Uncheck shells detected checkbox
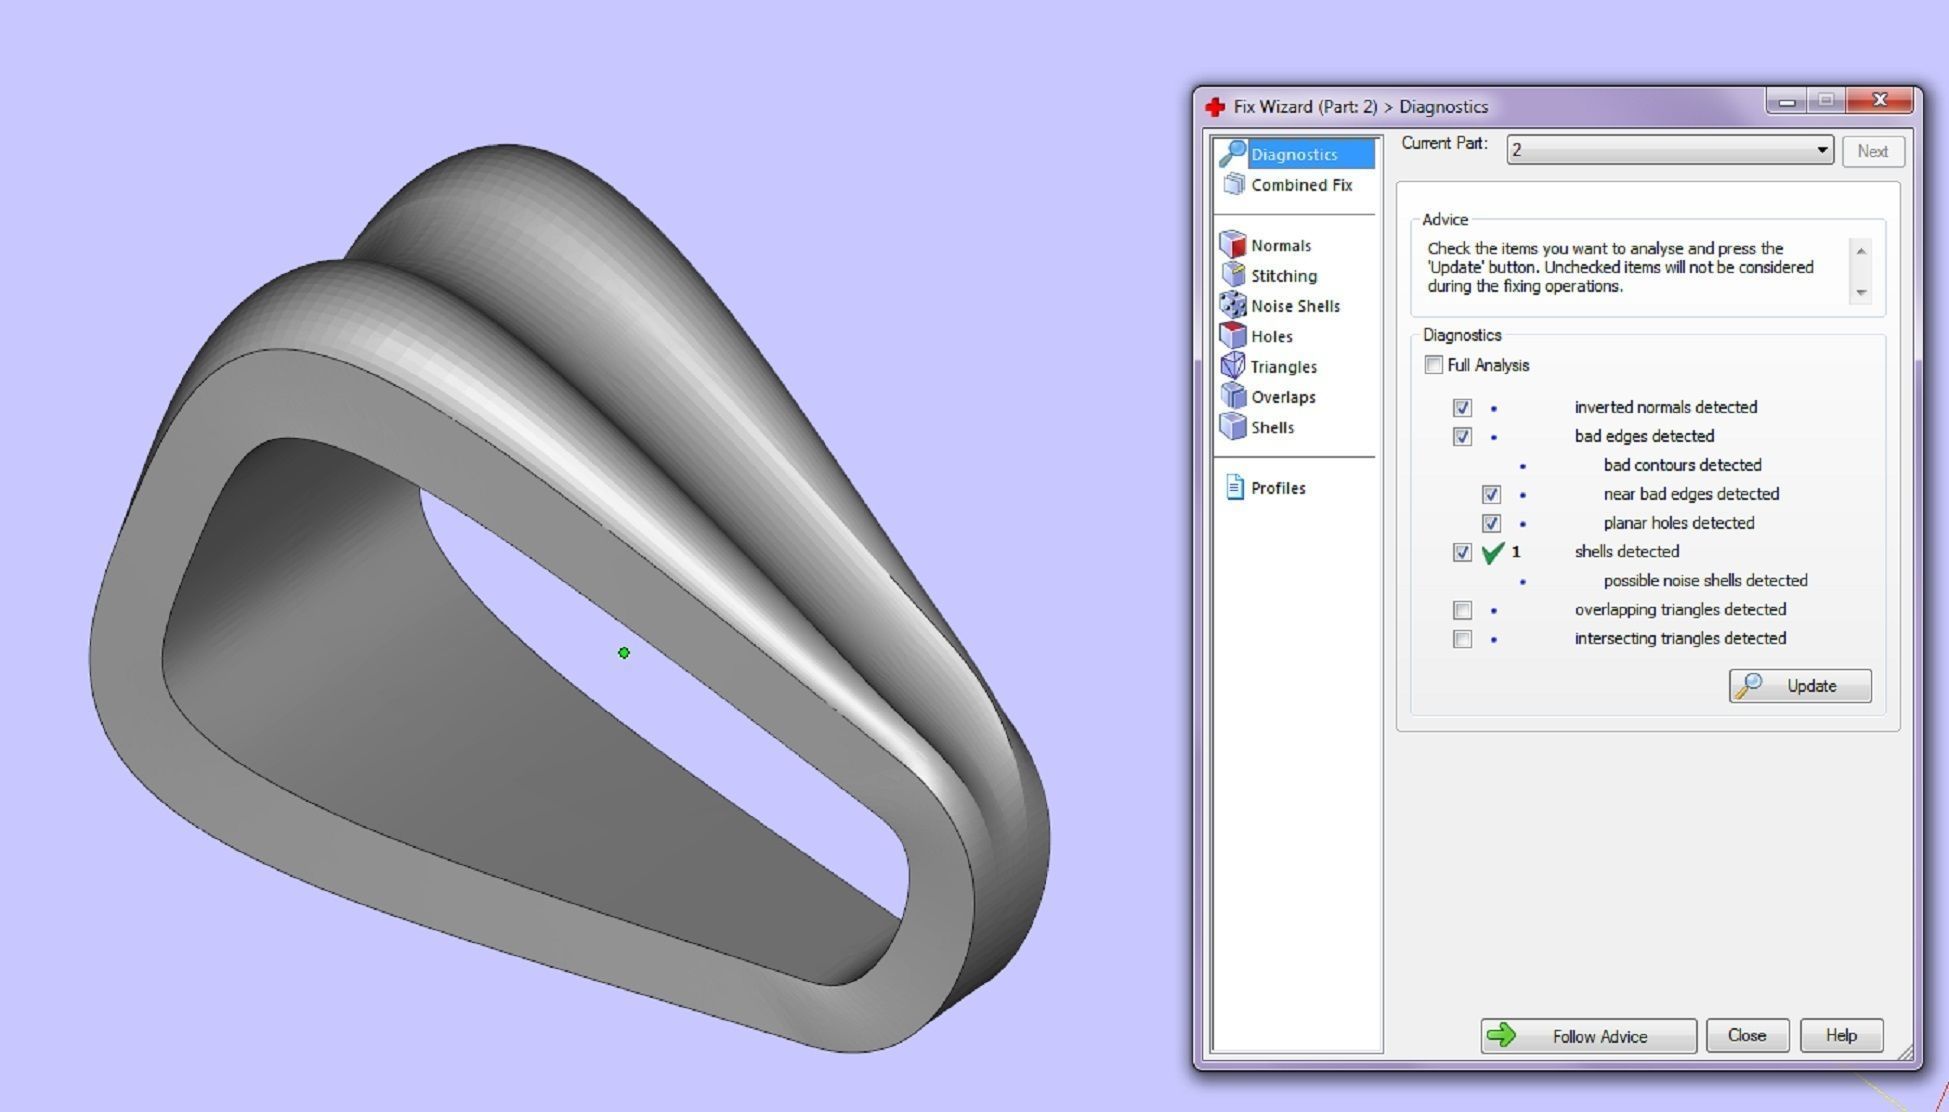This screenshot has height=1112, width=1949. (x=1462, y=552)
